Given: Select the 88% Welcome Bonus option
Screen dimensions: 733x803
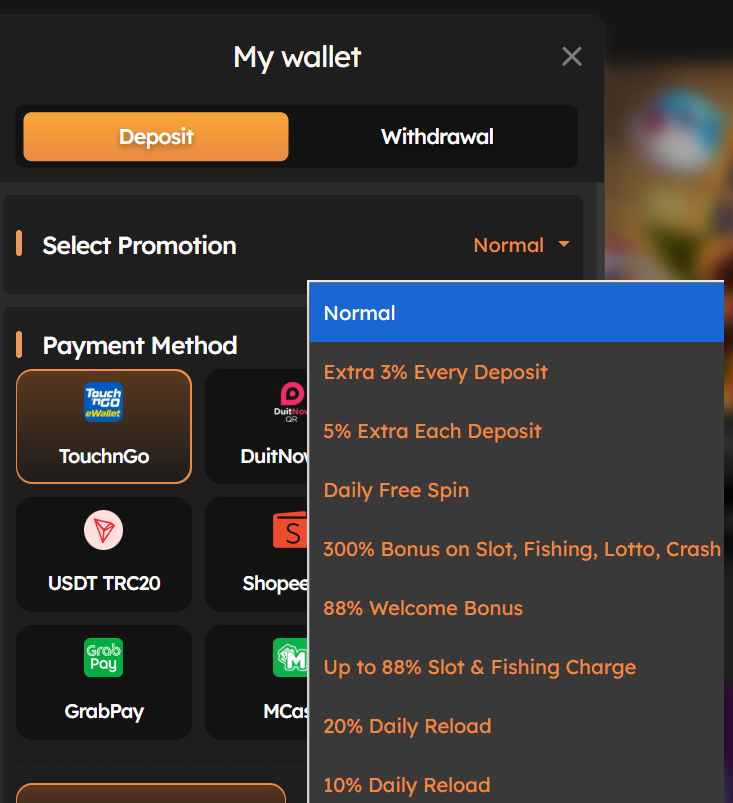Looking at the screenshot, I should (x=516, y=608).
